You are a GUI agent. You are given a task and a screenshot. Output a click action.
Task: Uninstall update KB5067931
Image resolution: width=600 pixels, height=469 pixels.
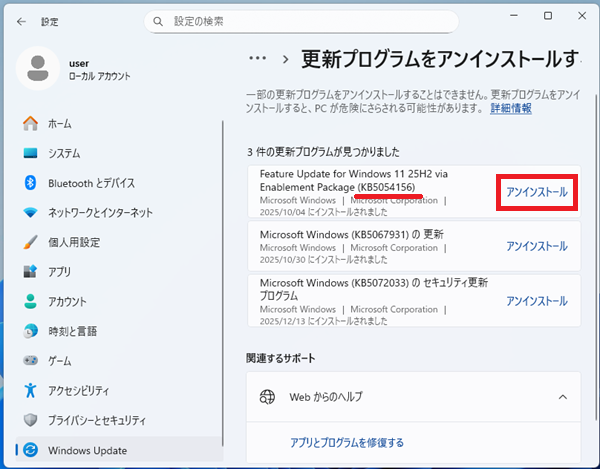point(536,246)
